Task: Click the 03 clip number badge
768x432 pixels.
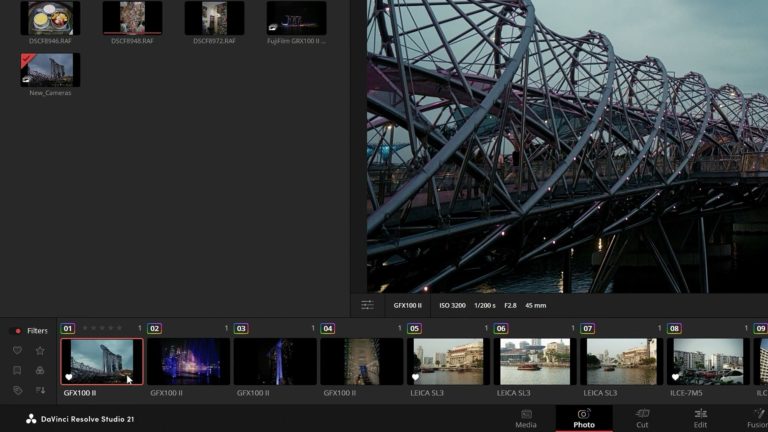Action: [241, 328]
